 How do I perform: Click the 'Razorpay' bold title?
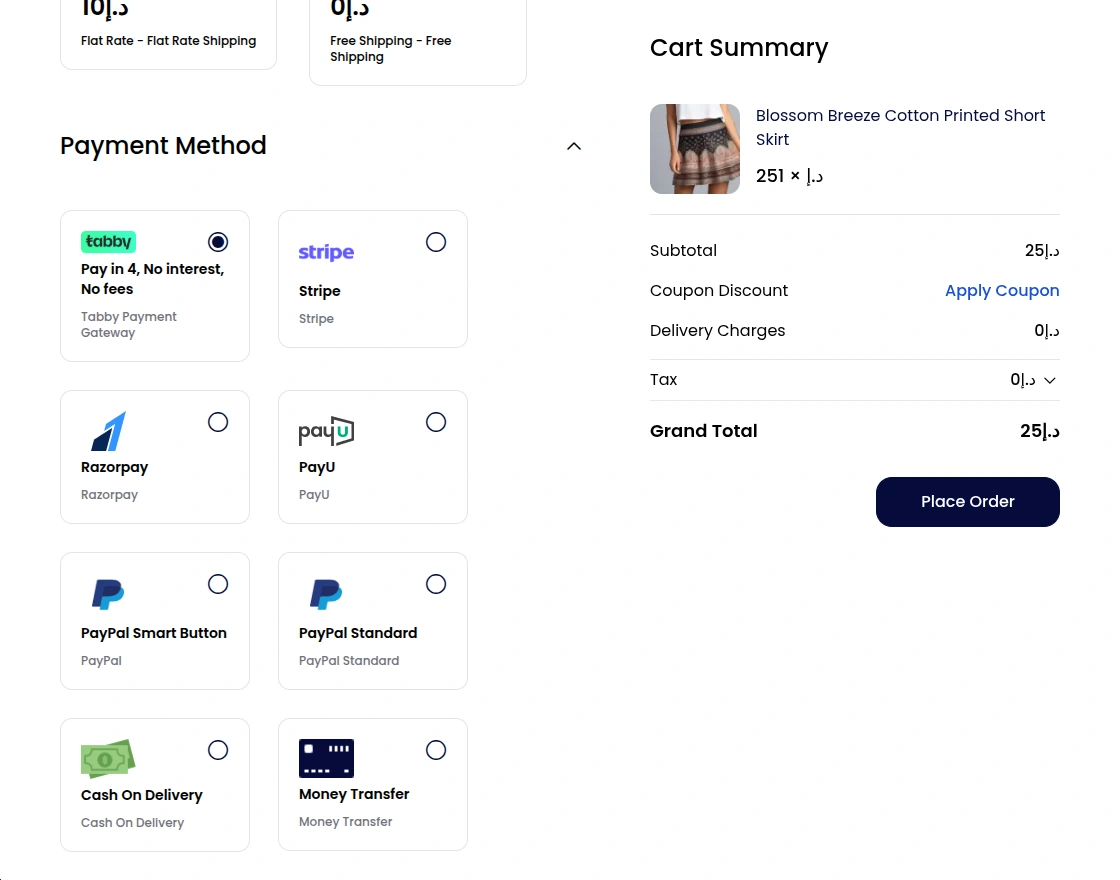114,467
